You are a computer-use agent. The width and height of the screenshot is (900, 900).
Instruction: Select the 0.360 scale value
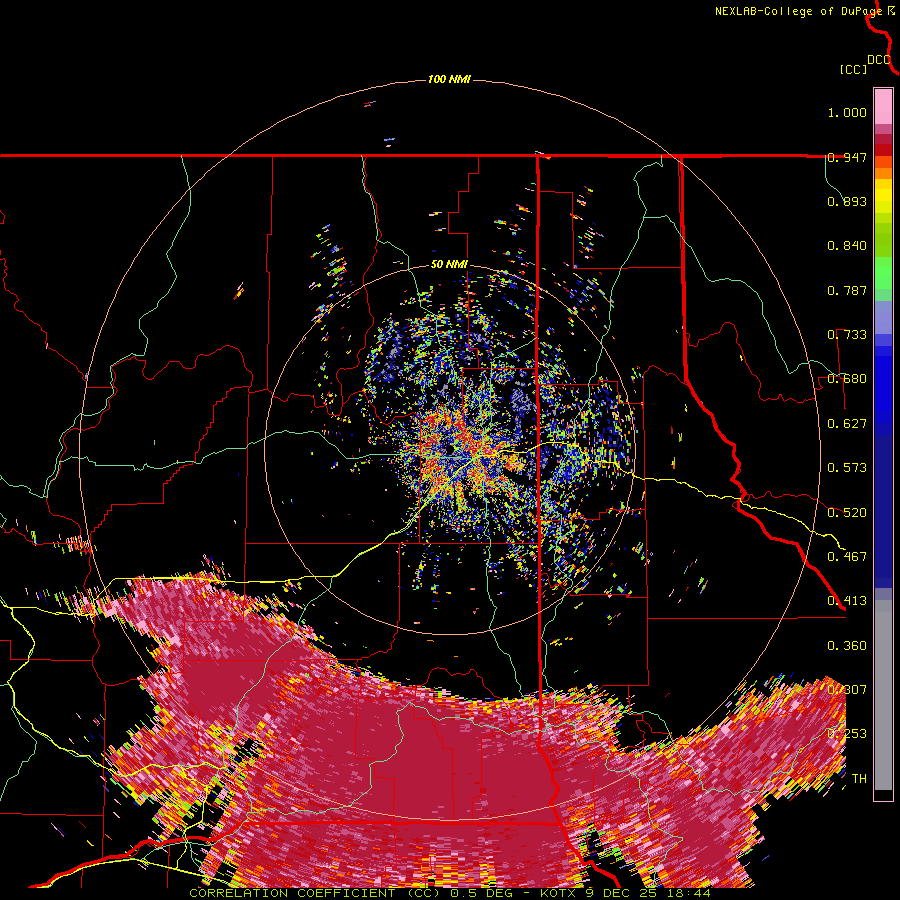pyautogui.click(x=847, y=646)
